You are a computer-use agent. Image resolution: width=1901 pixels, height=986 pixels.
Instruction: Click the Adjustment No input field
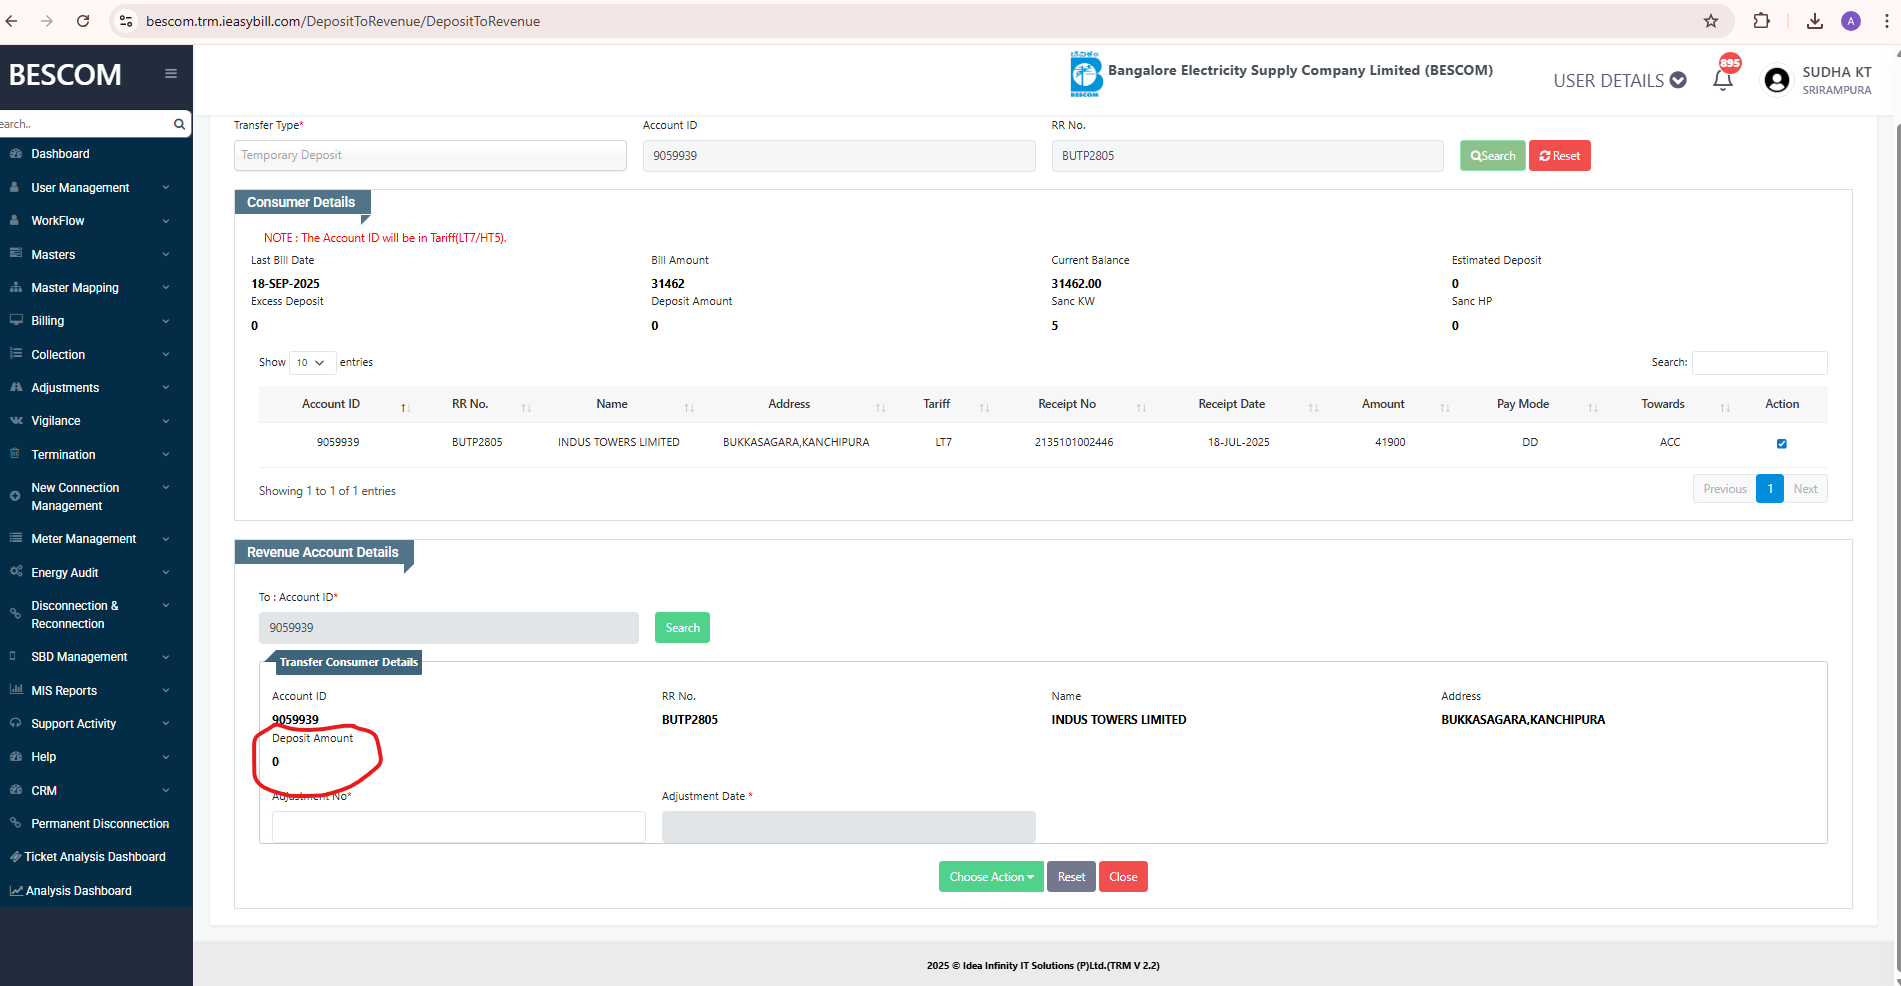[x=458, y=827]
